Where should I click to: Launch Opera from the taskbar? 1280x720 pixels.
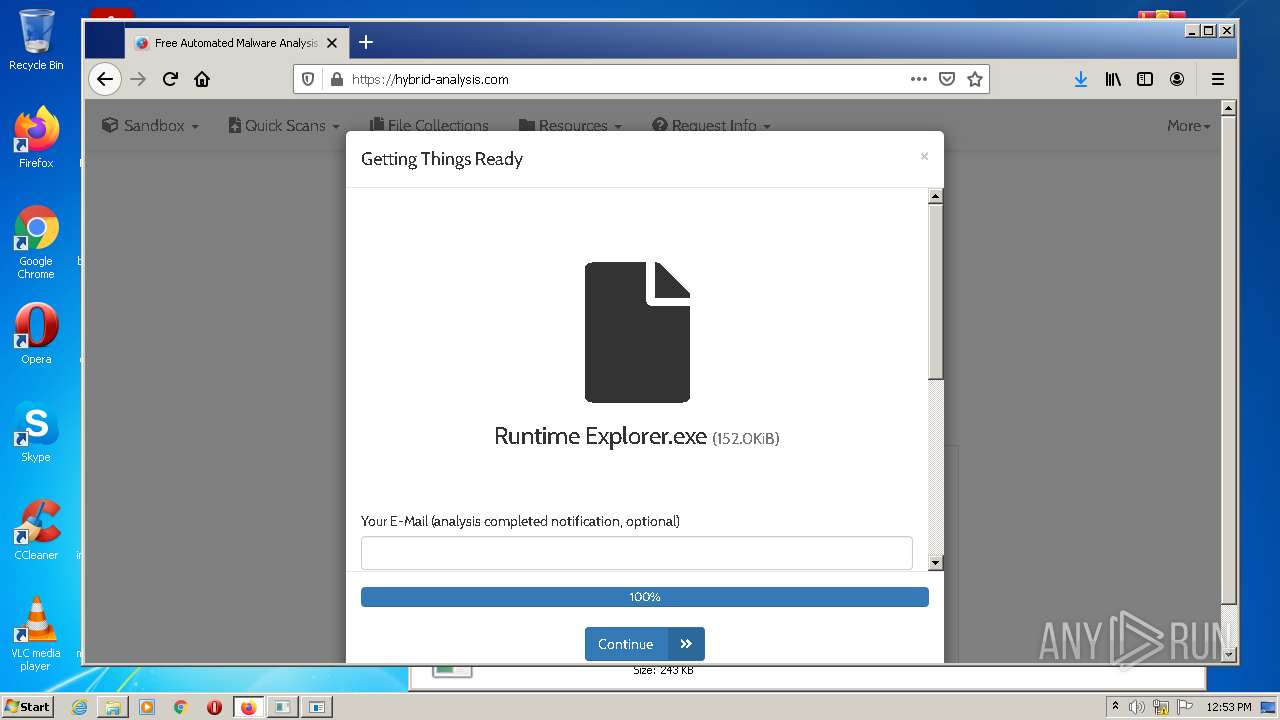click(x=214, y=706)
